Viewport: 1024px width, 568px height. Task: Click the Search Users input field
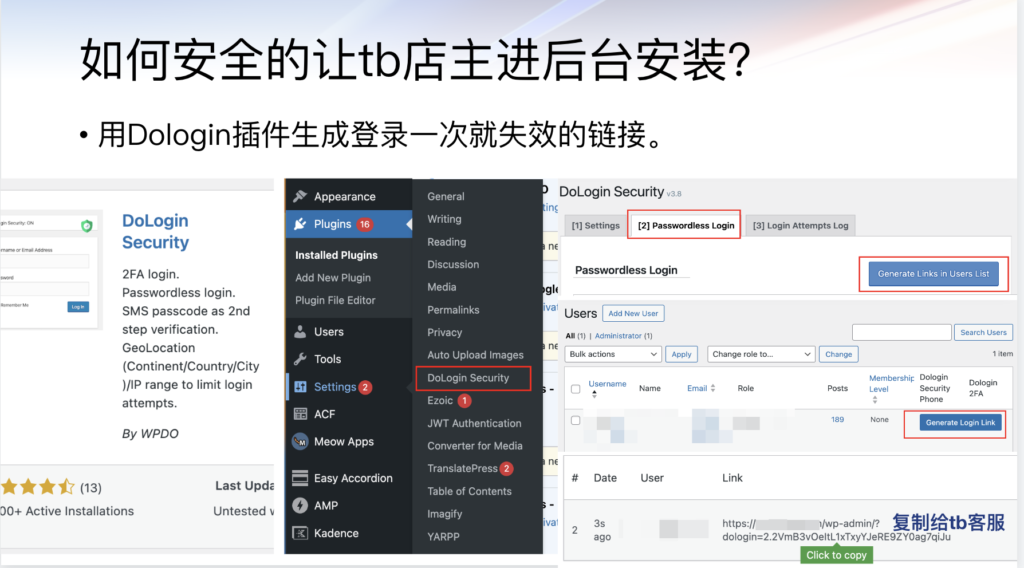[x=901, y=332]
